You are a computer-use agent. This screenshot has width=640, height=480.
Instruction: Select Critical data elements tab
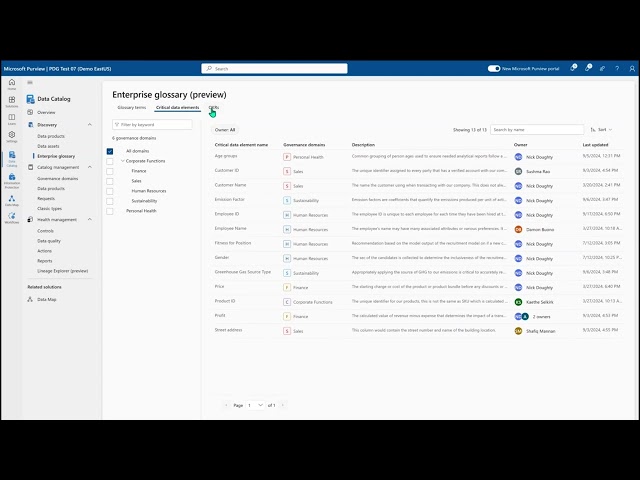(x=178, y=107)
